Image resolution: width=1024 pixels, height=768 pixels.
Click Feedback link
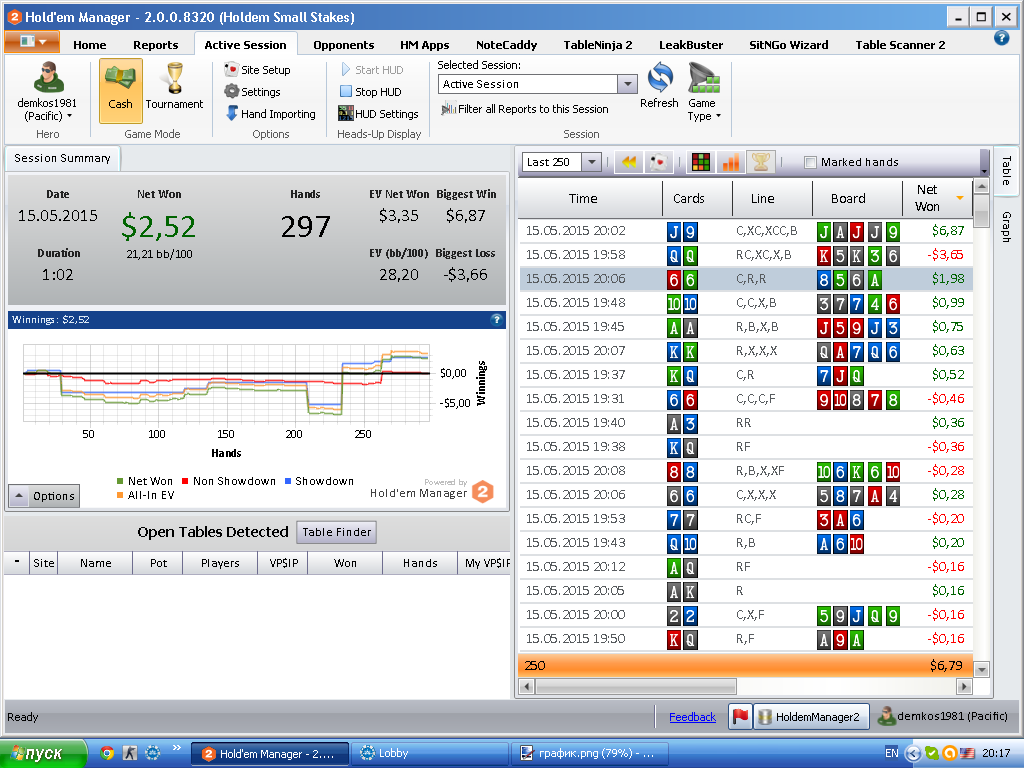tap(692, 716)
